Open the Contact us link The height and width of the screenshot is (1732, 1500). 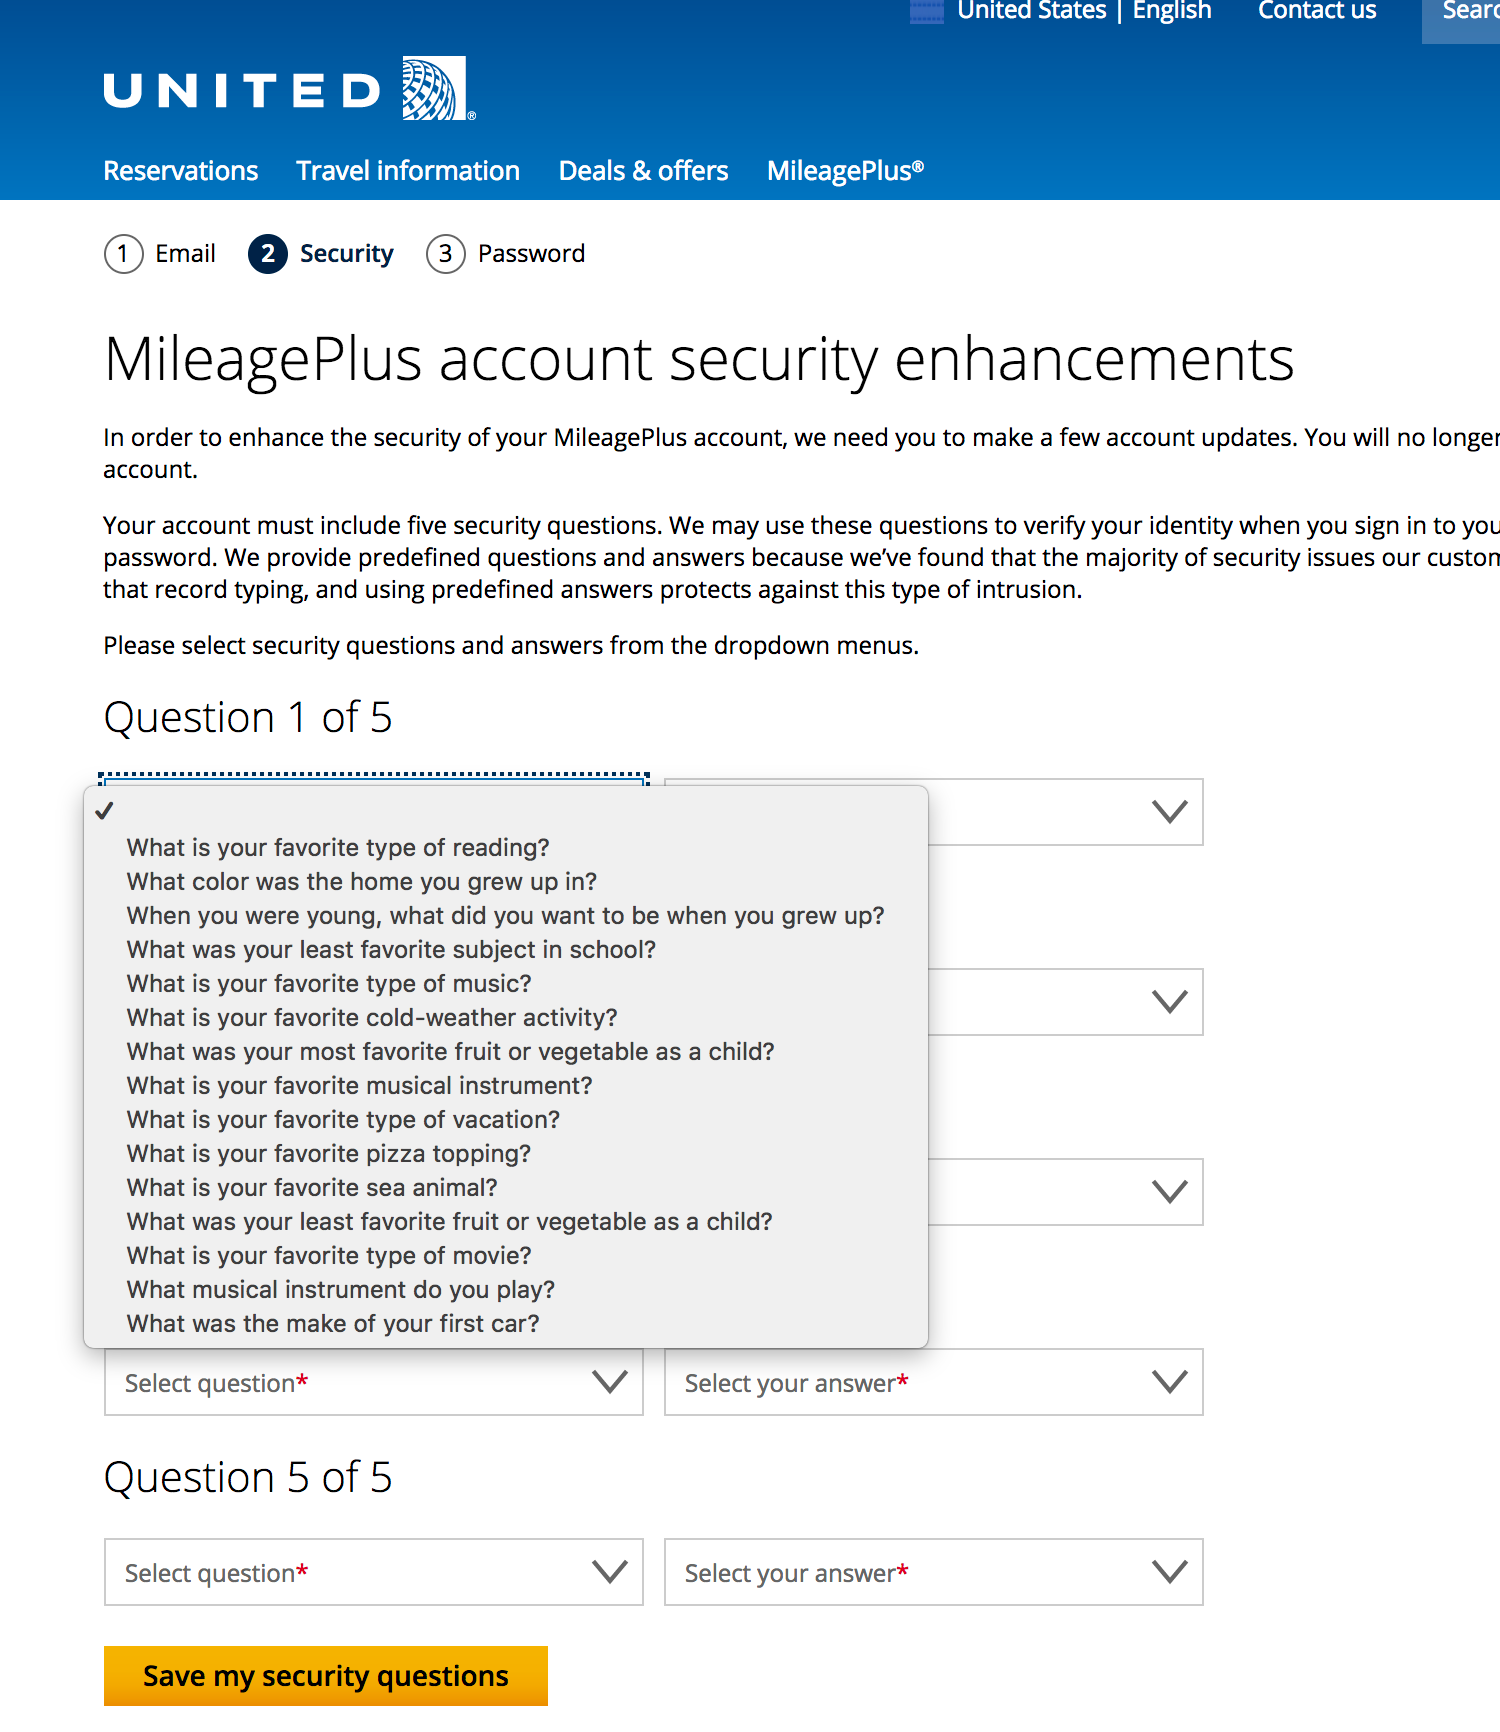coord(1317,11)
